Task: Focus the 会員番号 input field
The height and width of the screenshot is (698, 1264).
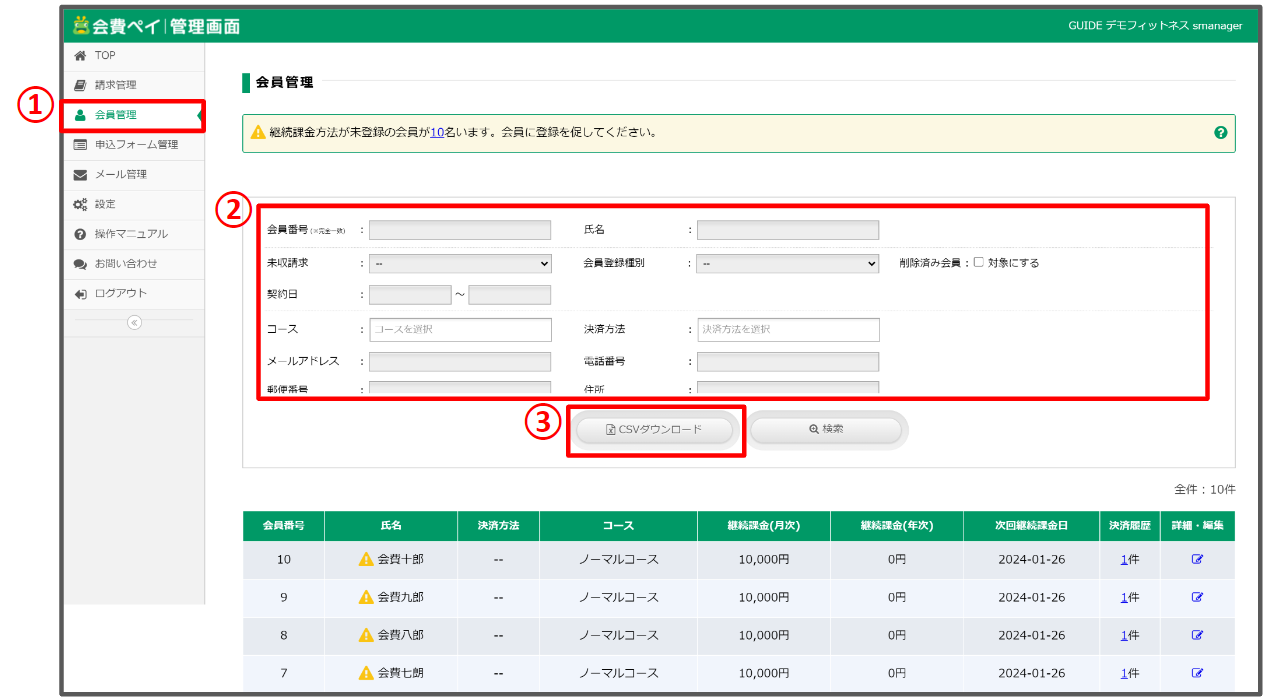Action: tap(460, 230)
